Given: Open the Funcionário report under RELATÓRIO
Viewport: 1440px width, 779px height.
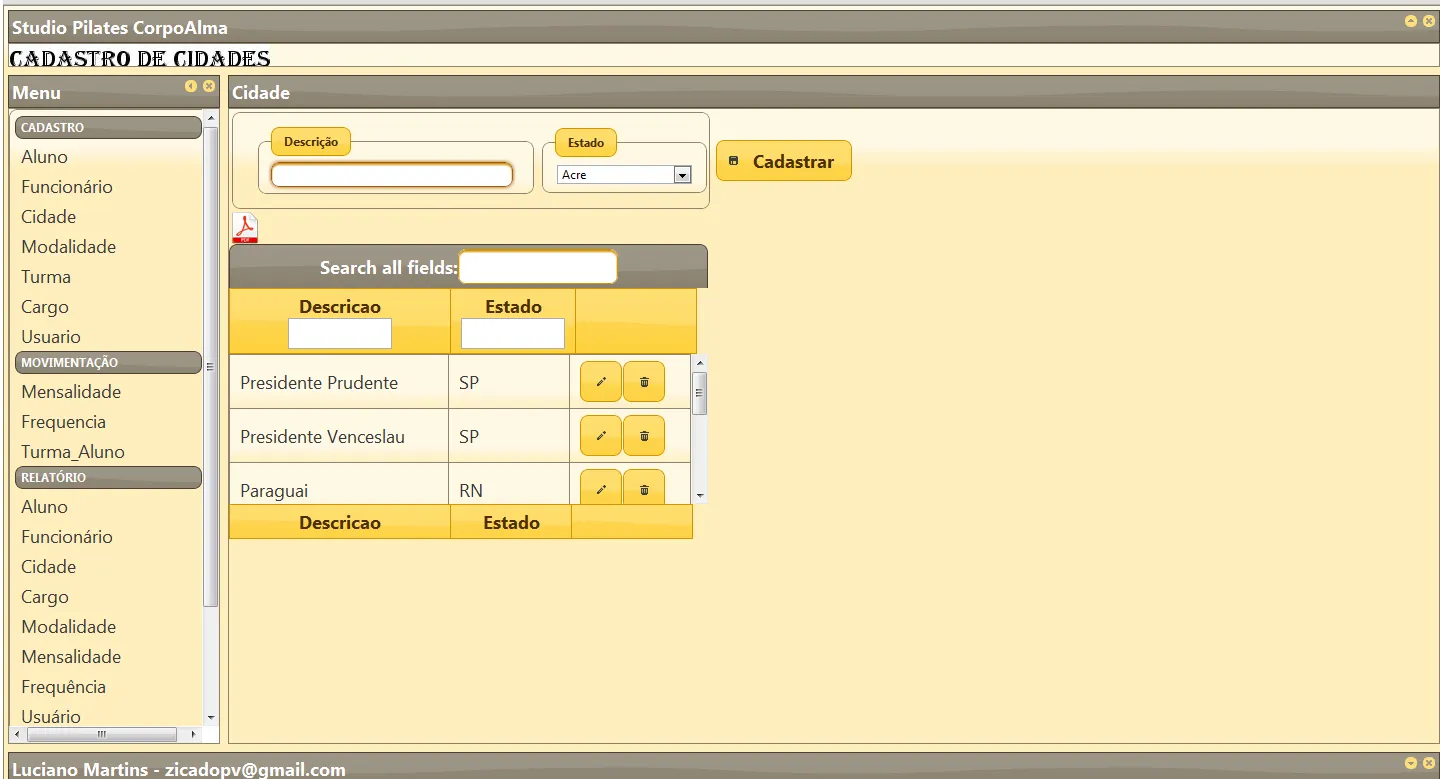Looking at the screenshot, I should (x=67, y=537).
